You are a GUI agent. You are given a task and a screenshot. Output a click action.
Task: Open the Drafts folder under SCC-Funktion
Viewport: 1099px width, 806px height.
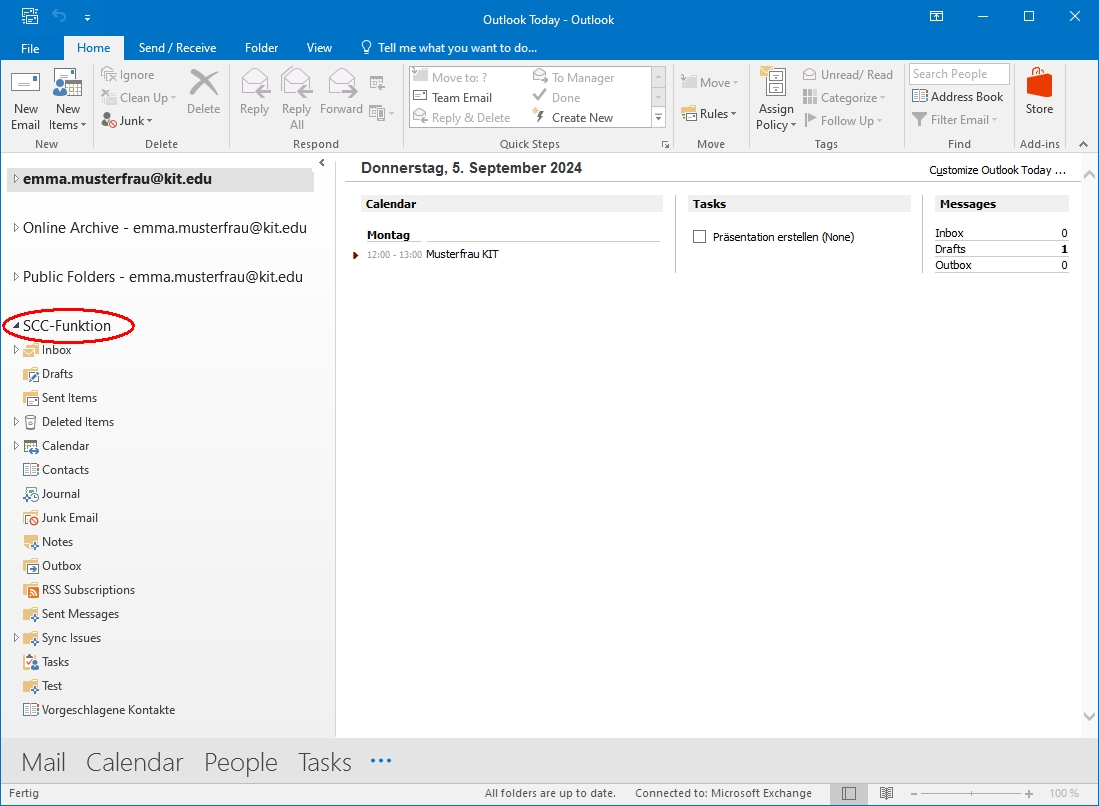(x=48, y=374)
